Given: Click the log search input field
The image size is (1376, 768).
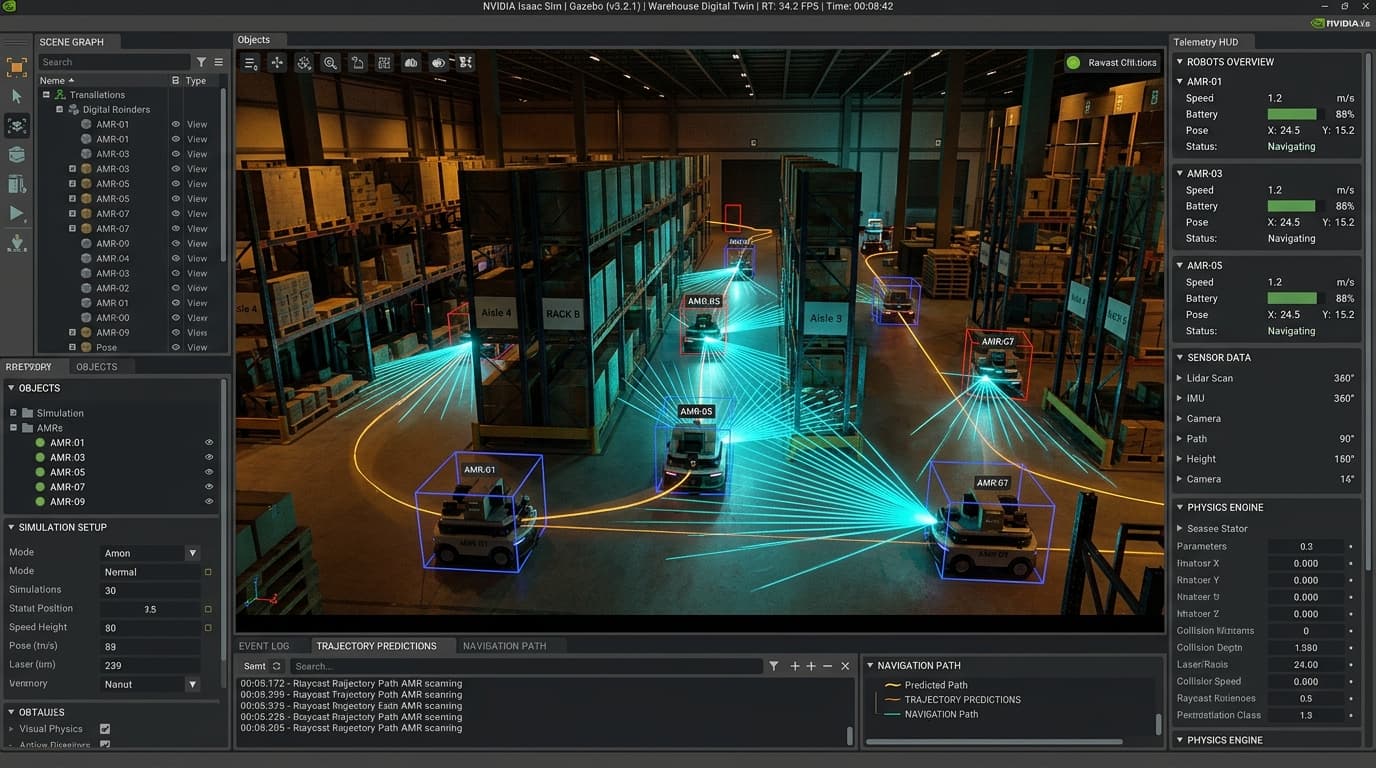Looking at the screenshot, I should coord(526,666).
